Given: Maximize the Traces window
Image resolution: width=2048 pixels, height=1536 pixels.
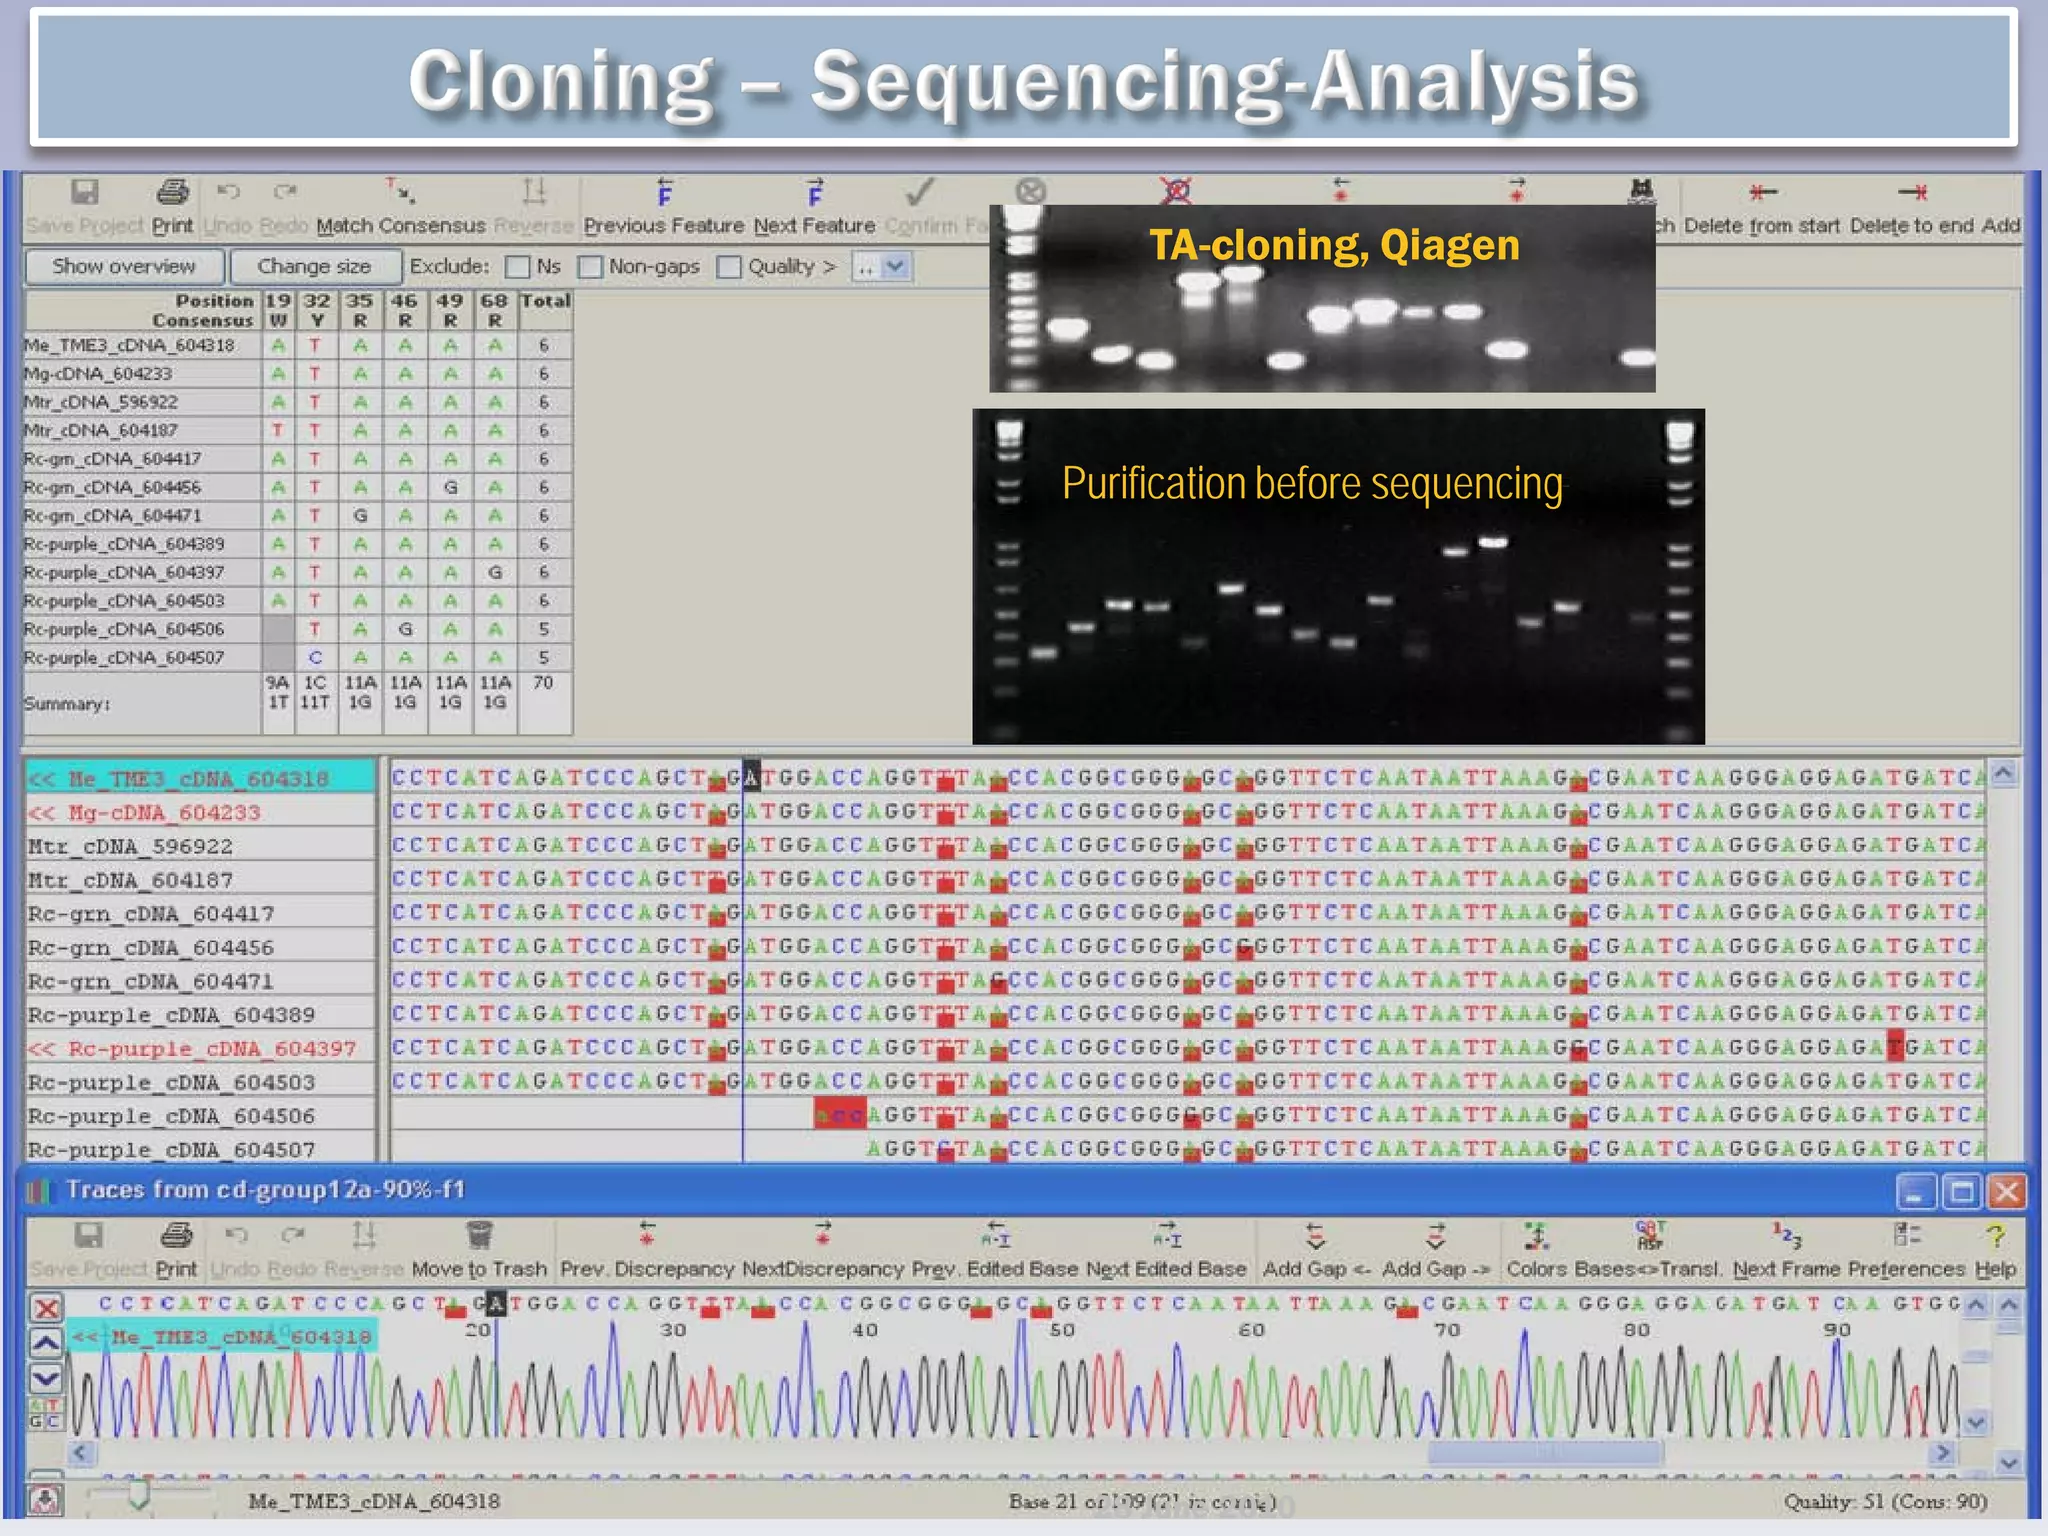Looking at the screenshot, I should pyautogui.click(x=1961, y=1191).
